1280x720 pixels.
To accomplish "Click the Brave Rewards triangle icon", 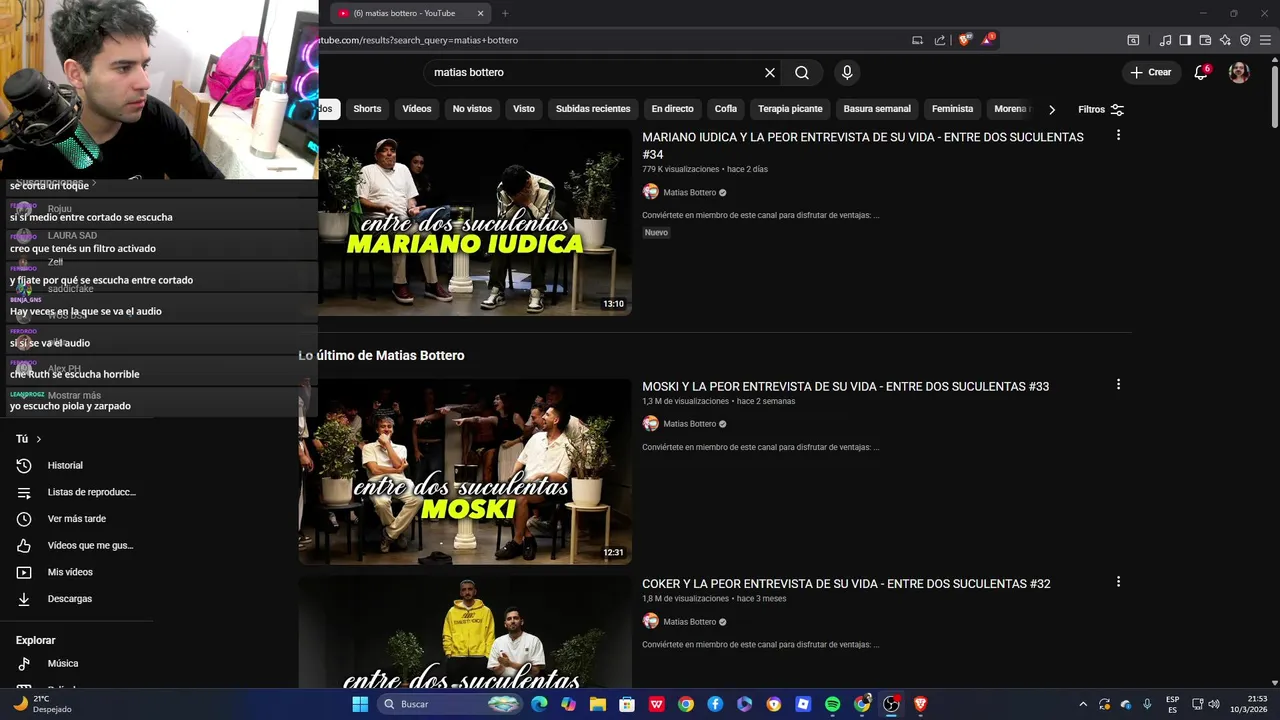I will point(988,40).
